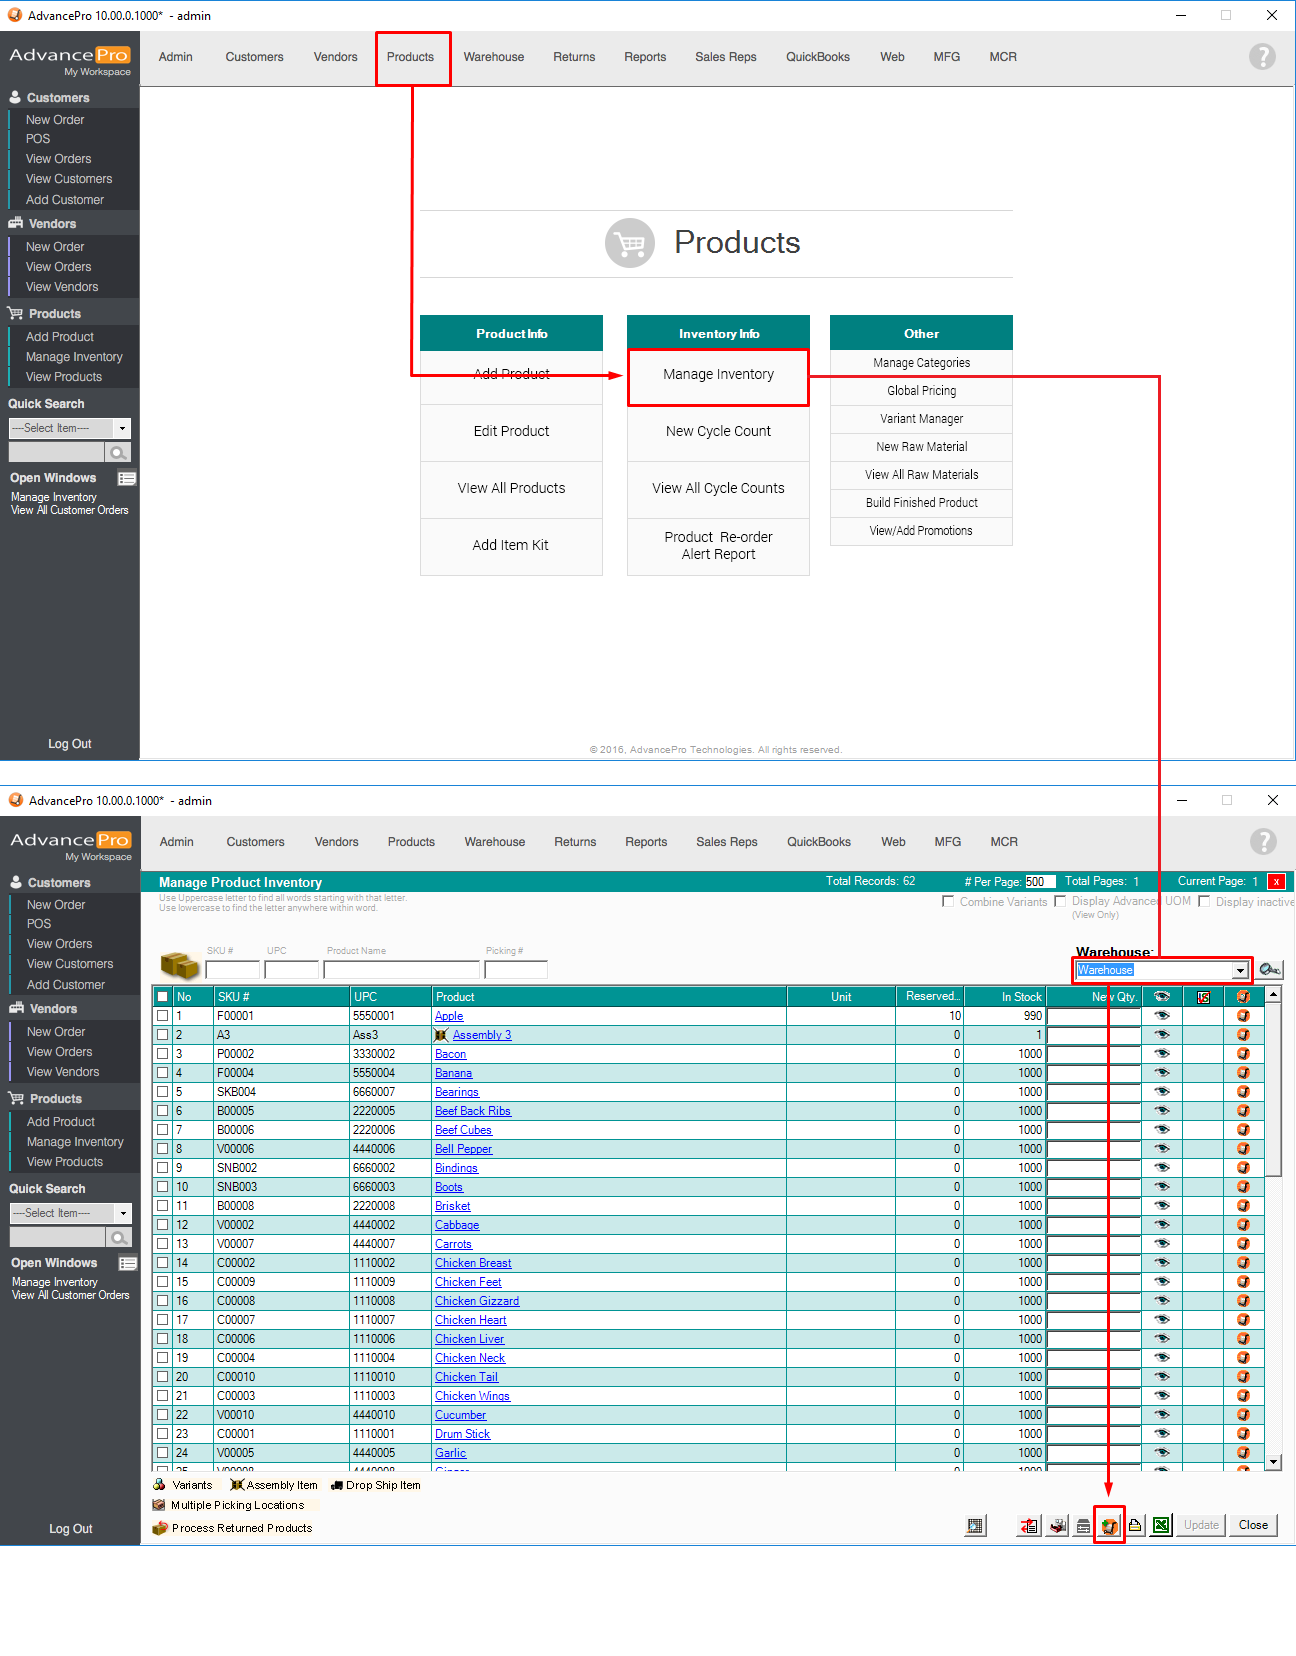1296x1656 pixels.
Task: Click the cart icon column header
Action: [1243, 997]
